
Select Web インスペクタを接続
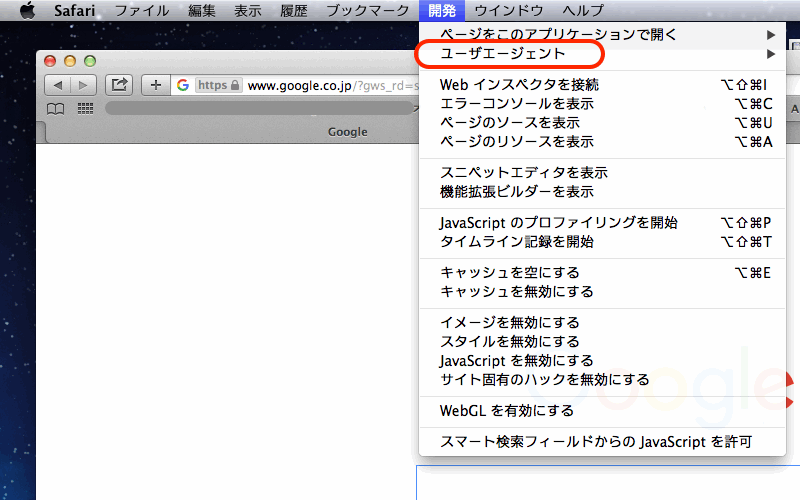coord(519,84)
